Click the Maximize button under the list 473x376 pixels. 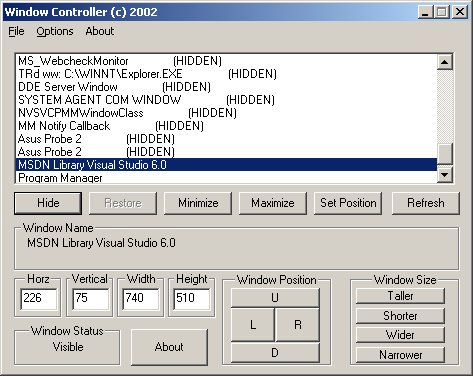(x=273, y=203)
